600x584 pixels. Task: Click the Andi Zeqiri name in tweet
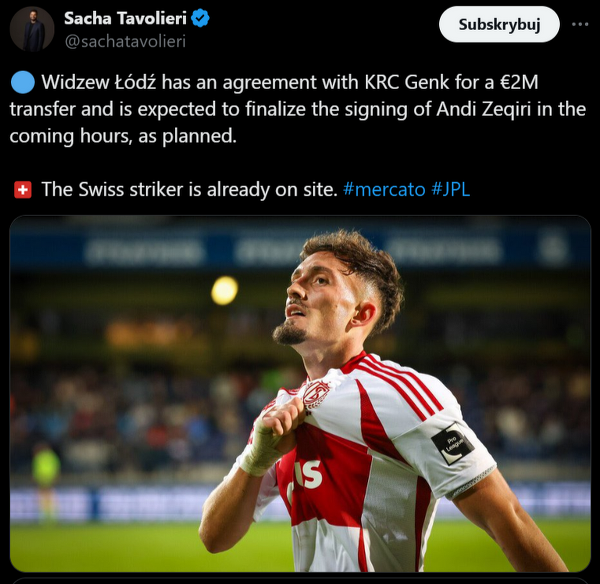click(484, 109)
